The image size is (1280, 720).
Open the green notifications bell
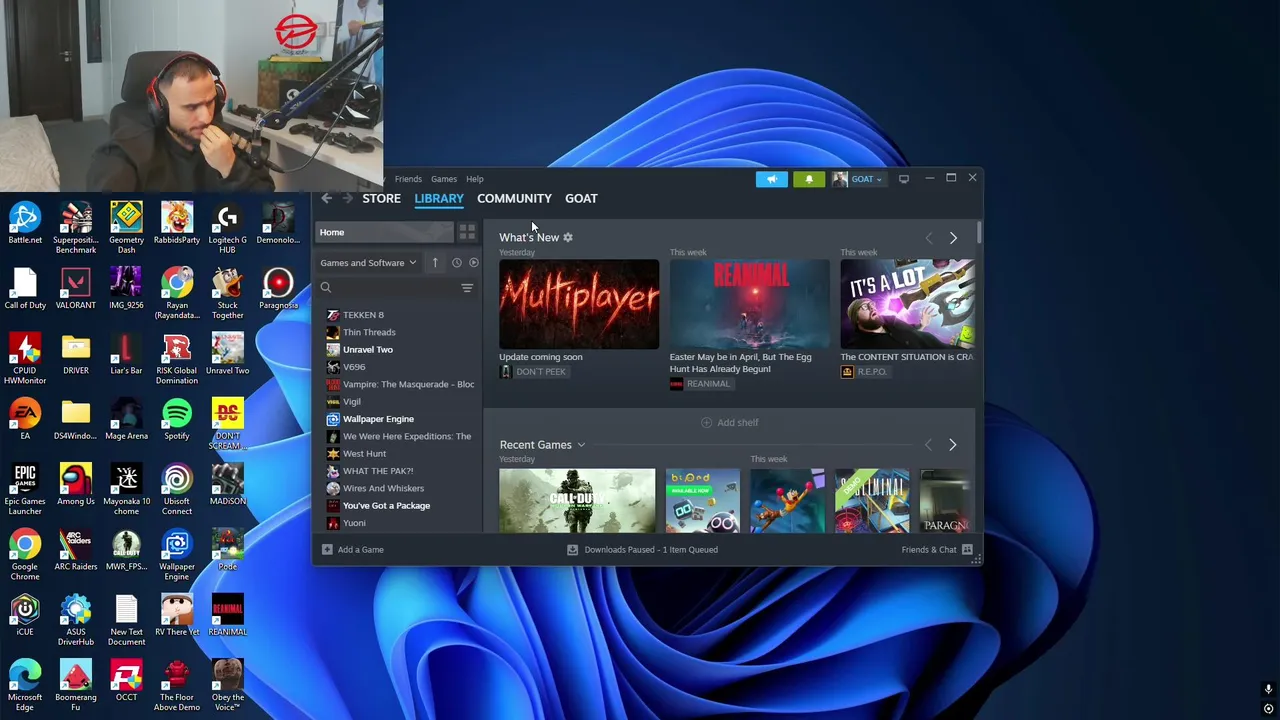(x=809, y=179)
